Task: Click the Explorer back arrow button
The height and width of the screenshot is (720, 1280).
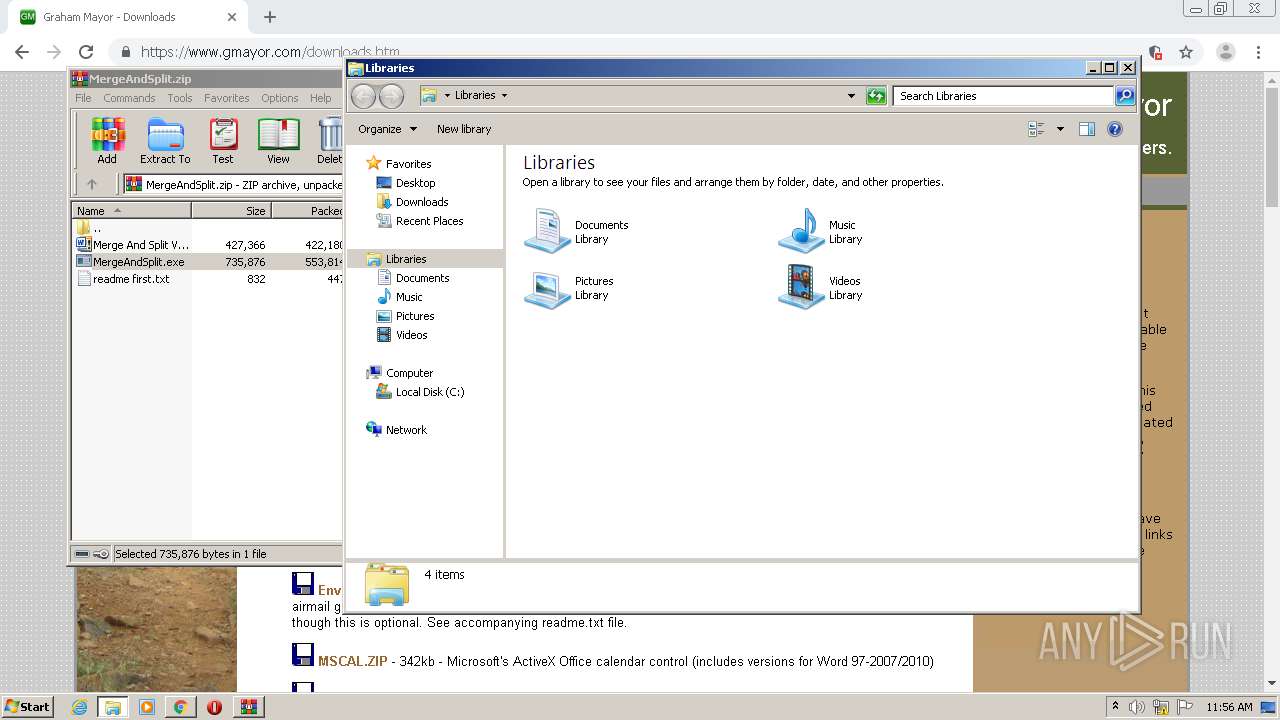Action: [364, 96]
